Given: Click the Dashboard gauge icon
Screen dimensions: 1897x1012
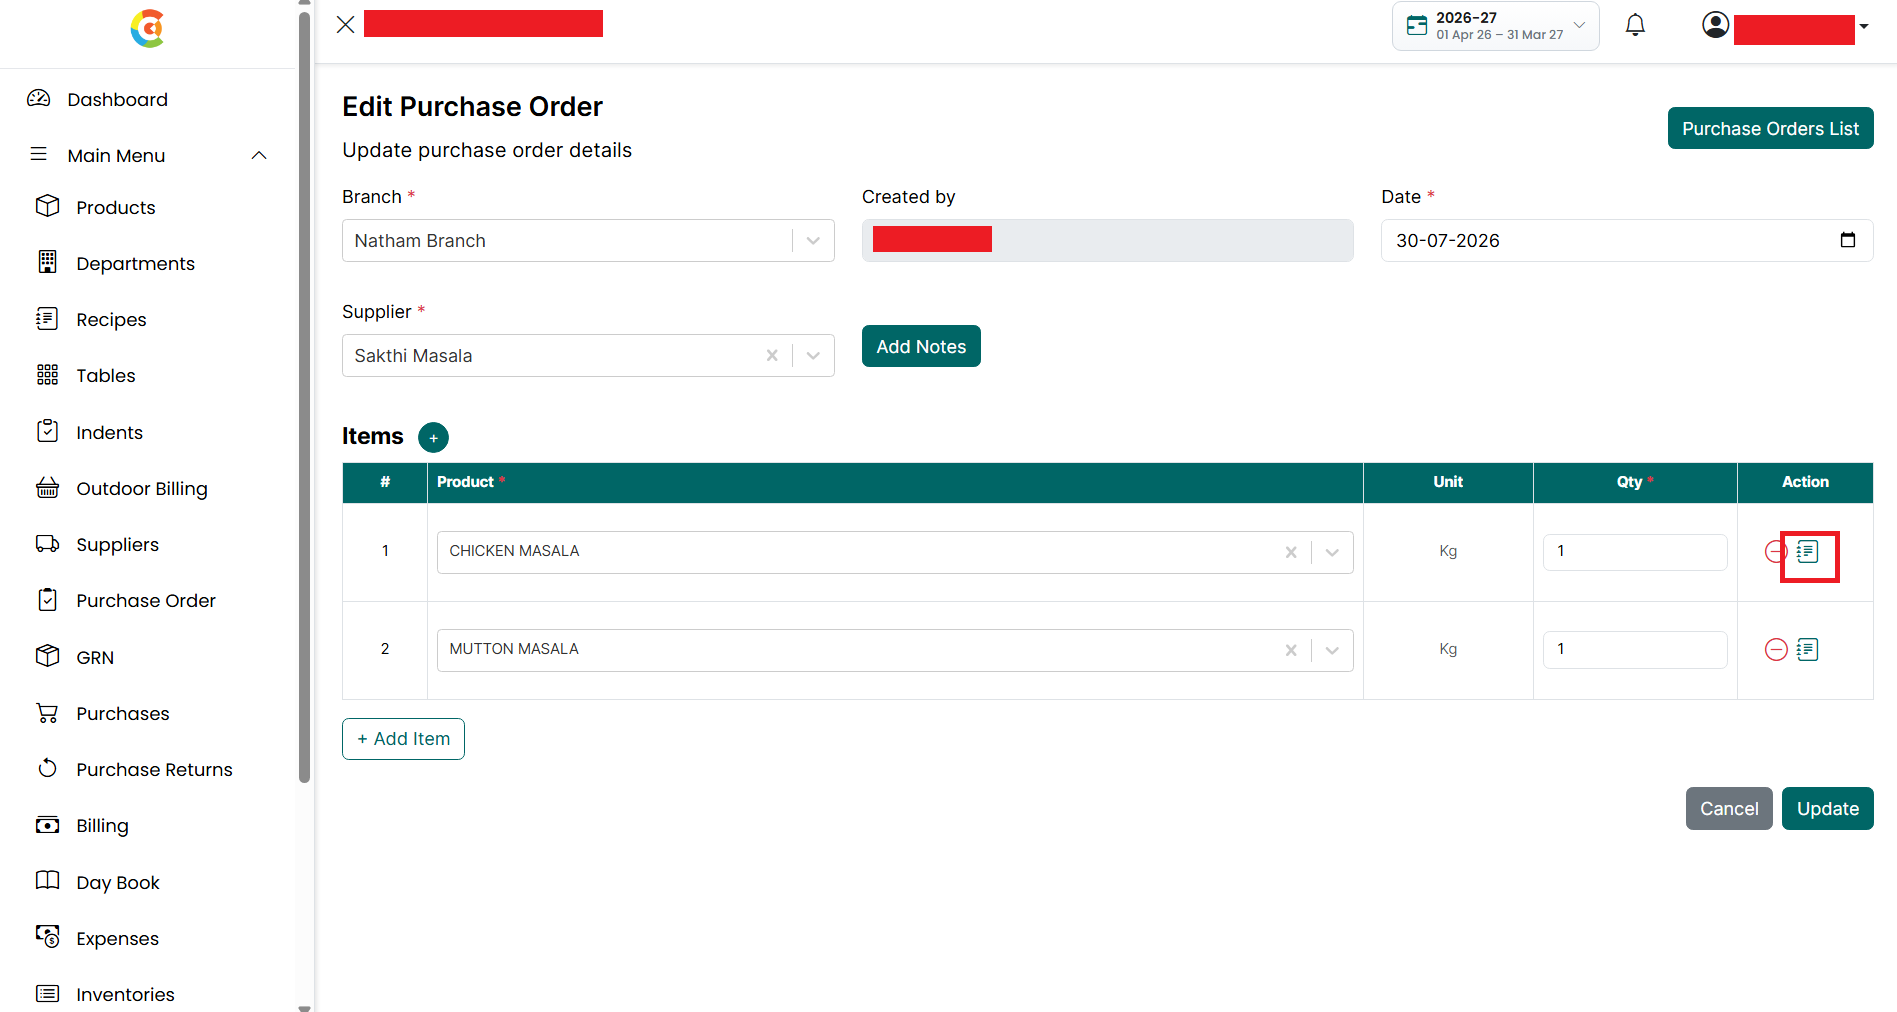Looking at the screenshot, I should (x=39, y=98).
